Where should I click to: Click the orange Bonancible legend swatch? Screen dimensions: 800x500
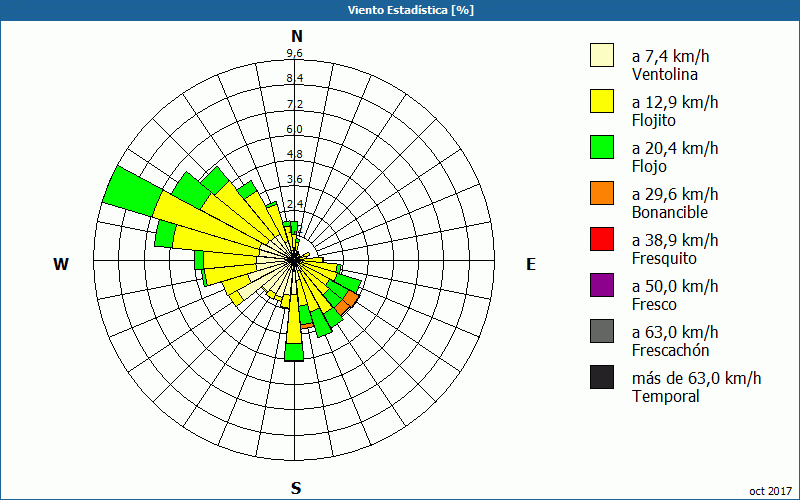[602, 193]
